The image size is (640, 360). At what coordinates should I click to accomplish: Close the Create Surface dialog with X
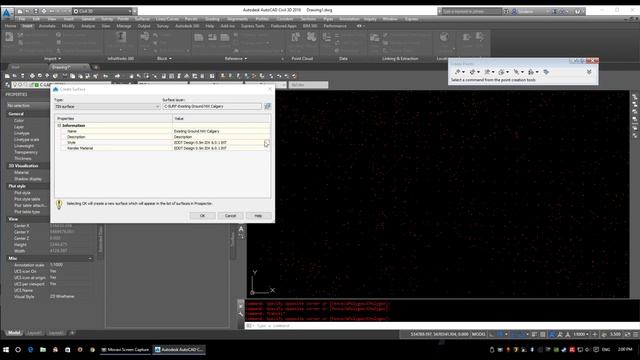coord(269,89)
